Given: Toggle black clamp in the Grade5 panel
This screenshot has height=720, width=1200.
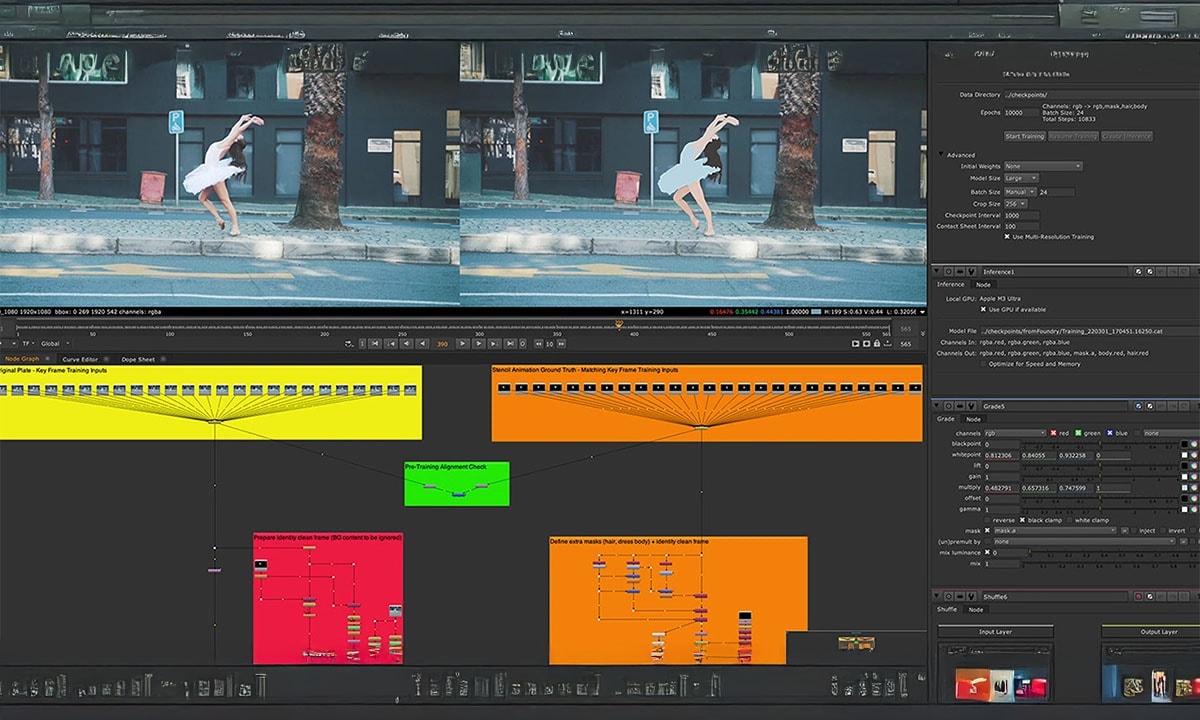Looking at the screenshot, I should [1022, 520].
